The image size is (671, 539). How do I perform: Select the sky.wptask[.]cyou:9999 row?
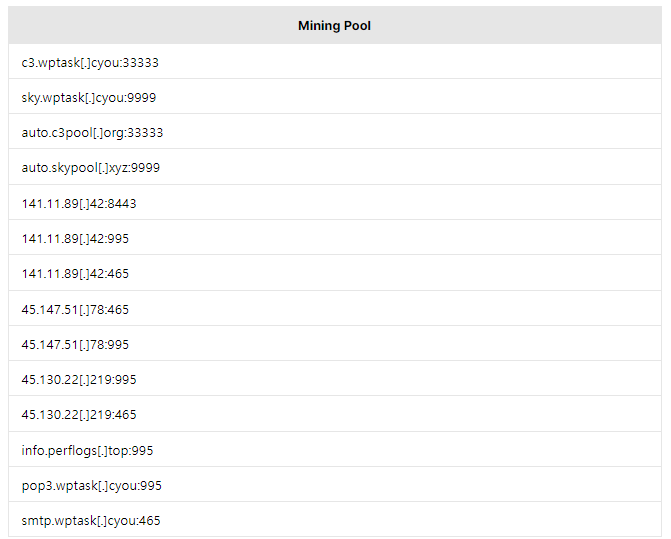(335, 97)
